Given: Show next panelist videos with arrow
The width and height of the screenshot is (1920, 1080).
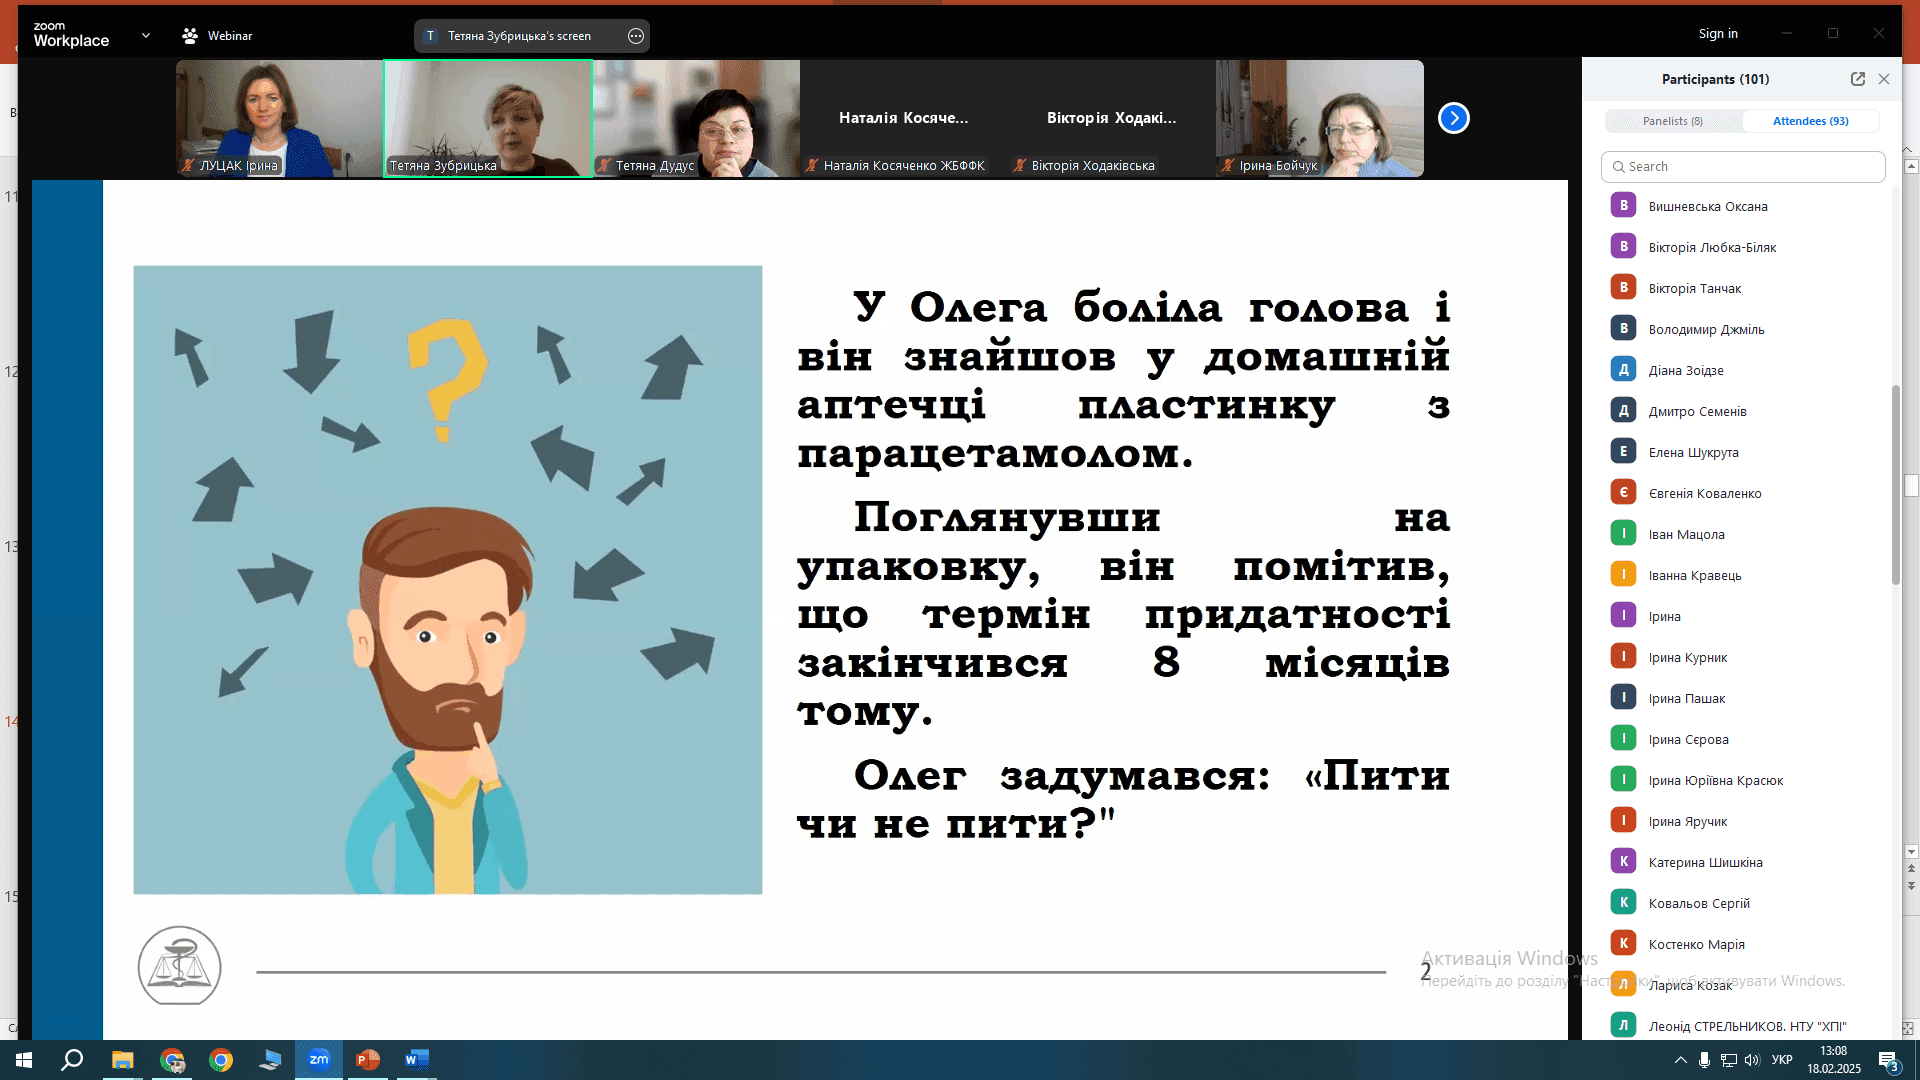Looking at the screenshot, I should point(1453,118).
